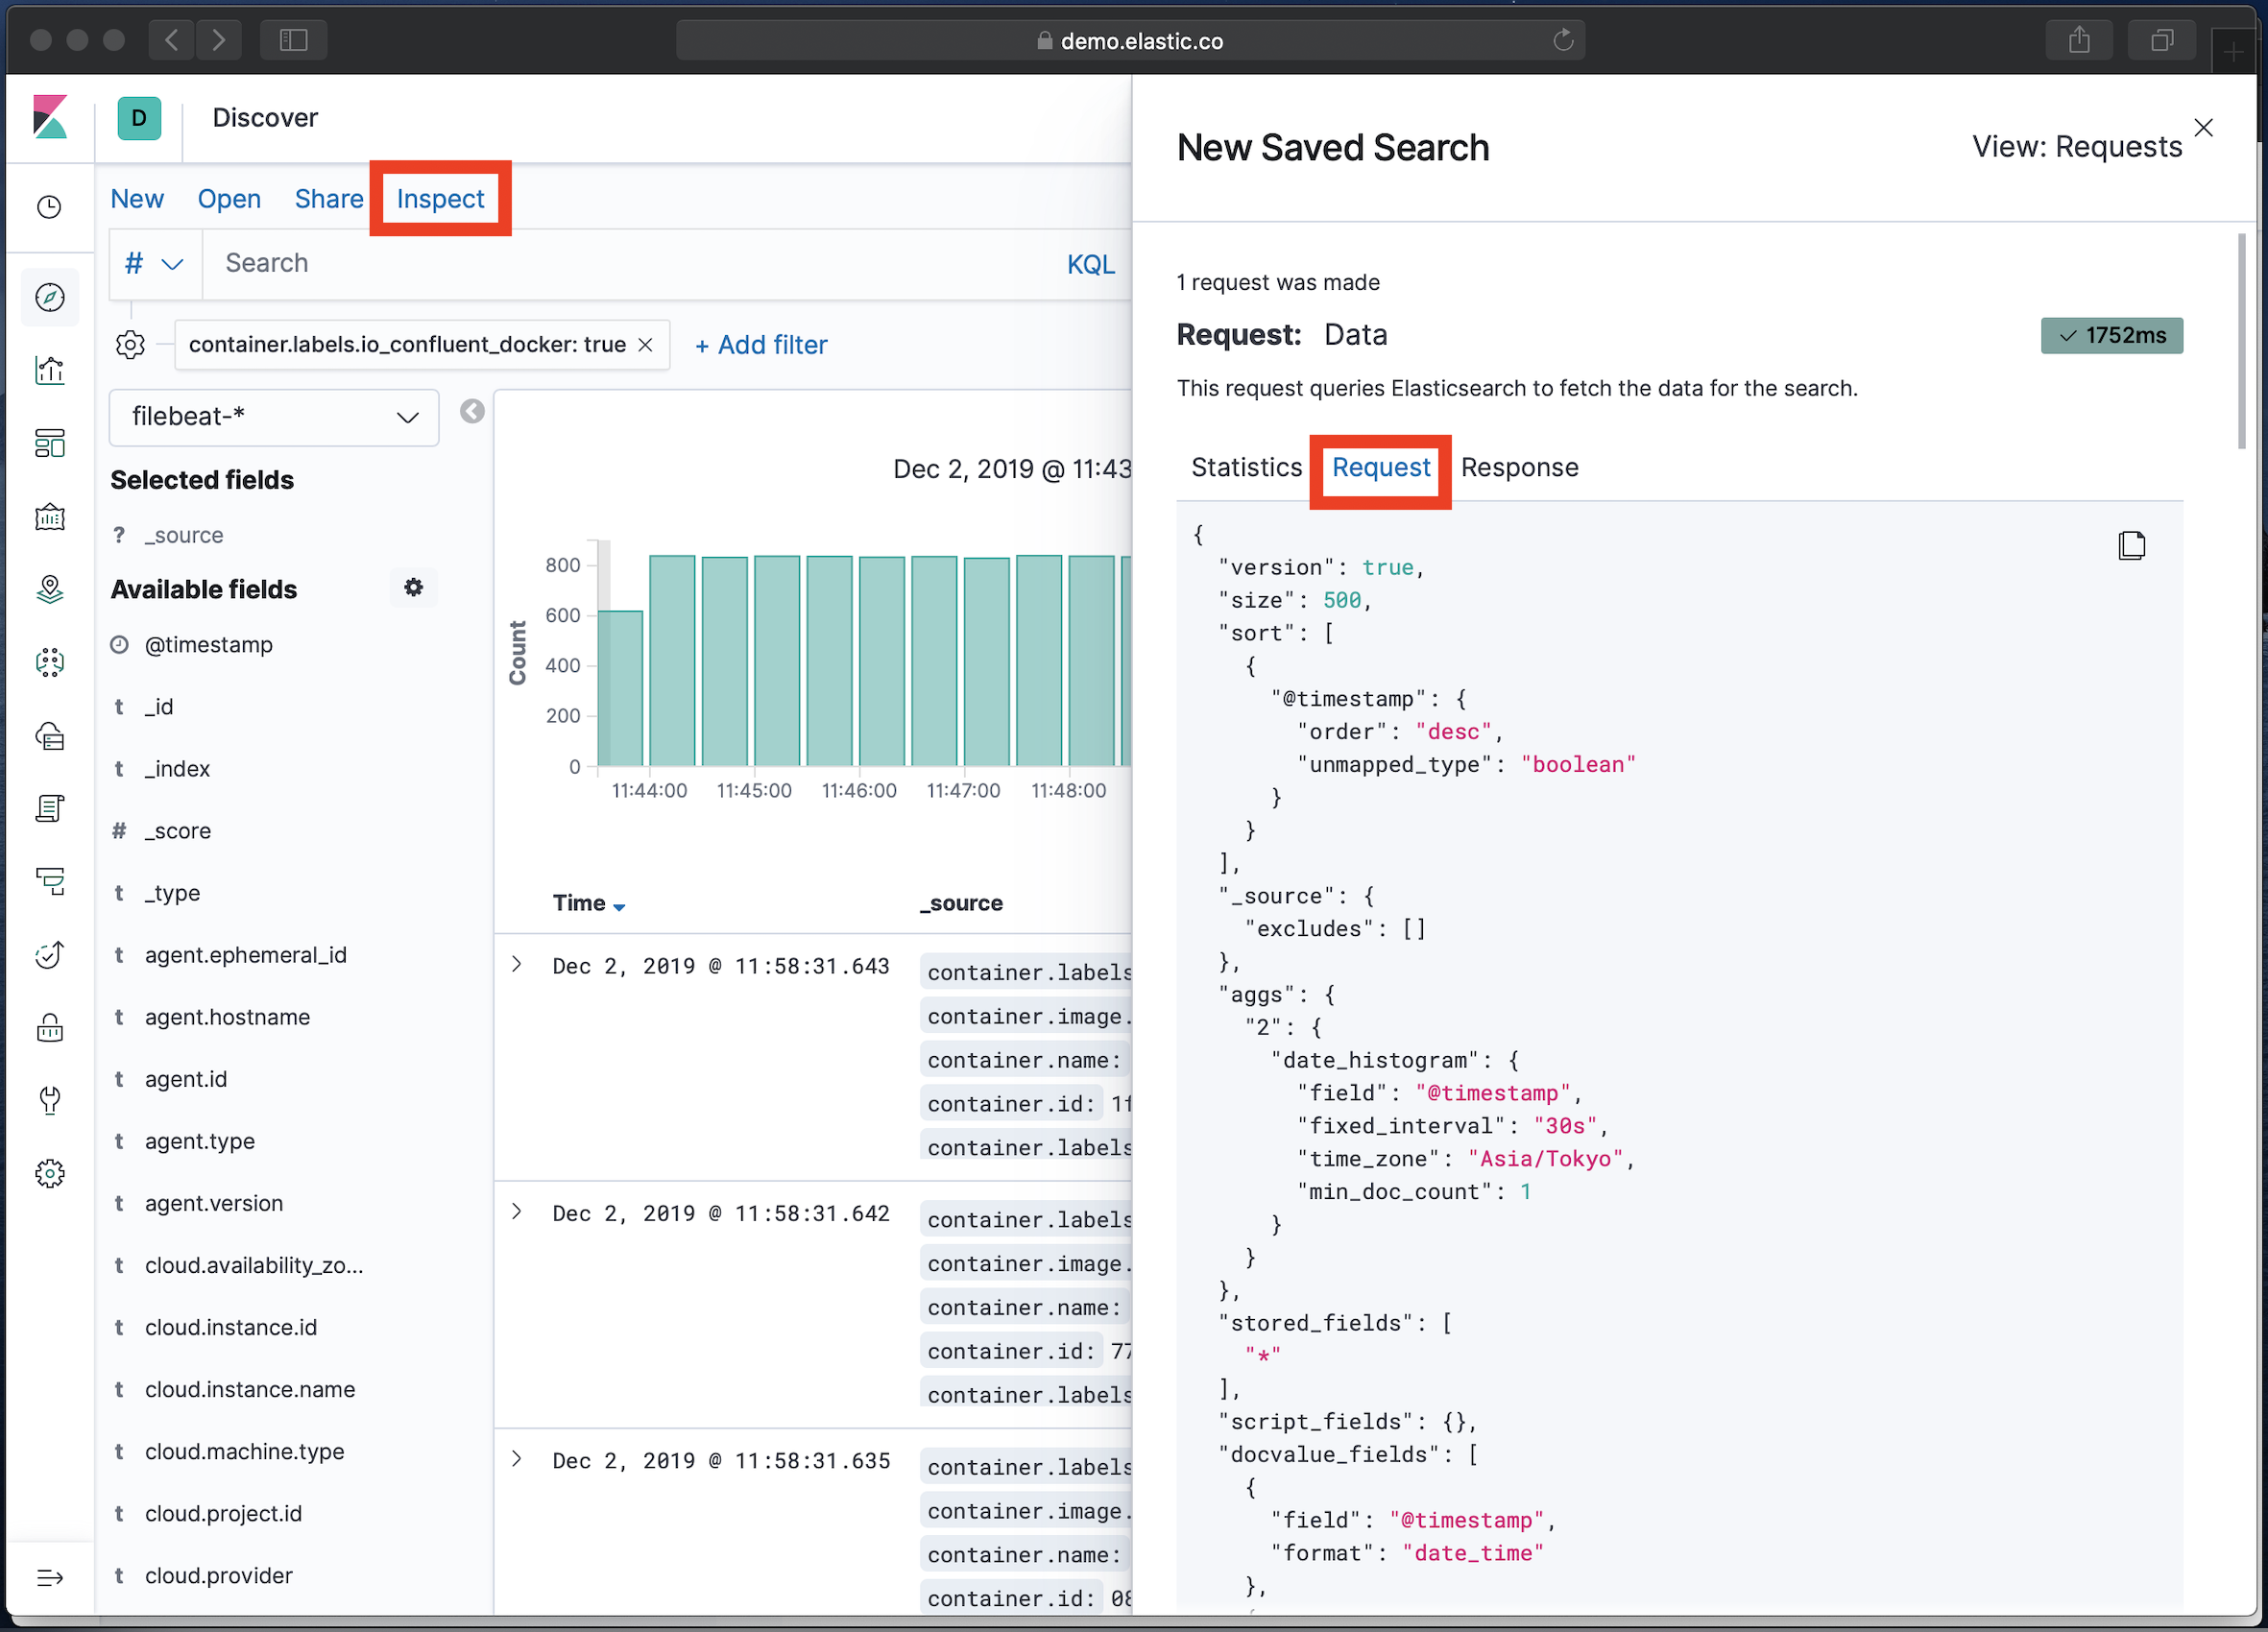The height and width of the screenshot is (1632, 2268).
Task: Open Discover via compass sidebar icon
Action: pyautogui.click(x=50, y=297)
